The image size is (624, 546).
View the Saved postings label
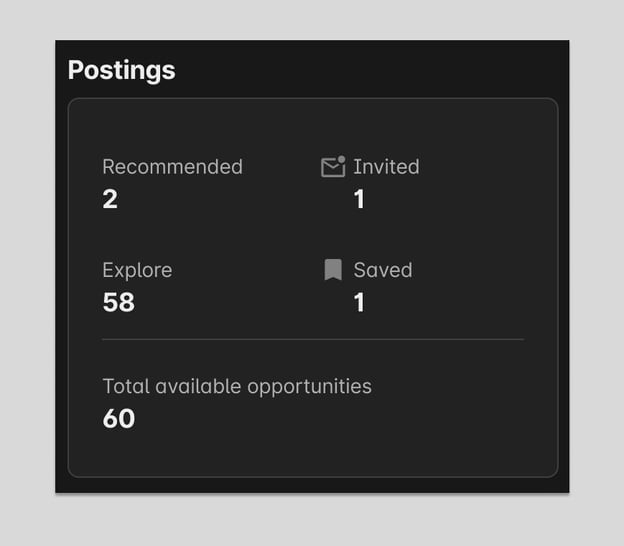382,270
